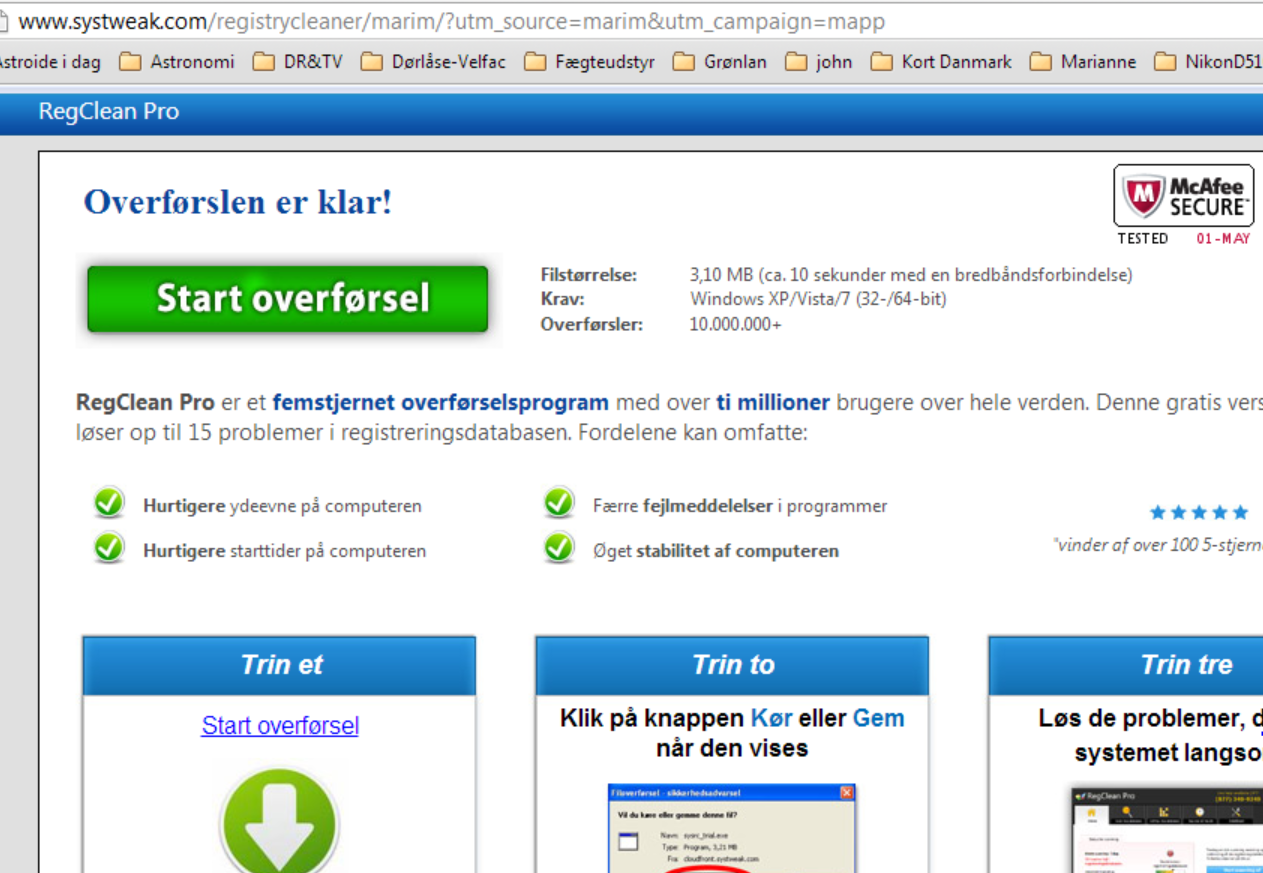Open the Fægteudstyr bookmark folder
Image resolution: width=1263 pixels, height=873 pixels.
590,62
